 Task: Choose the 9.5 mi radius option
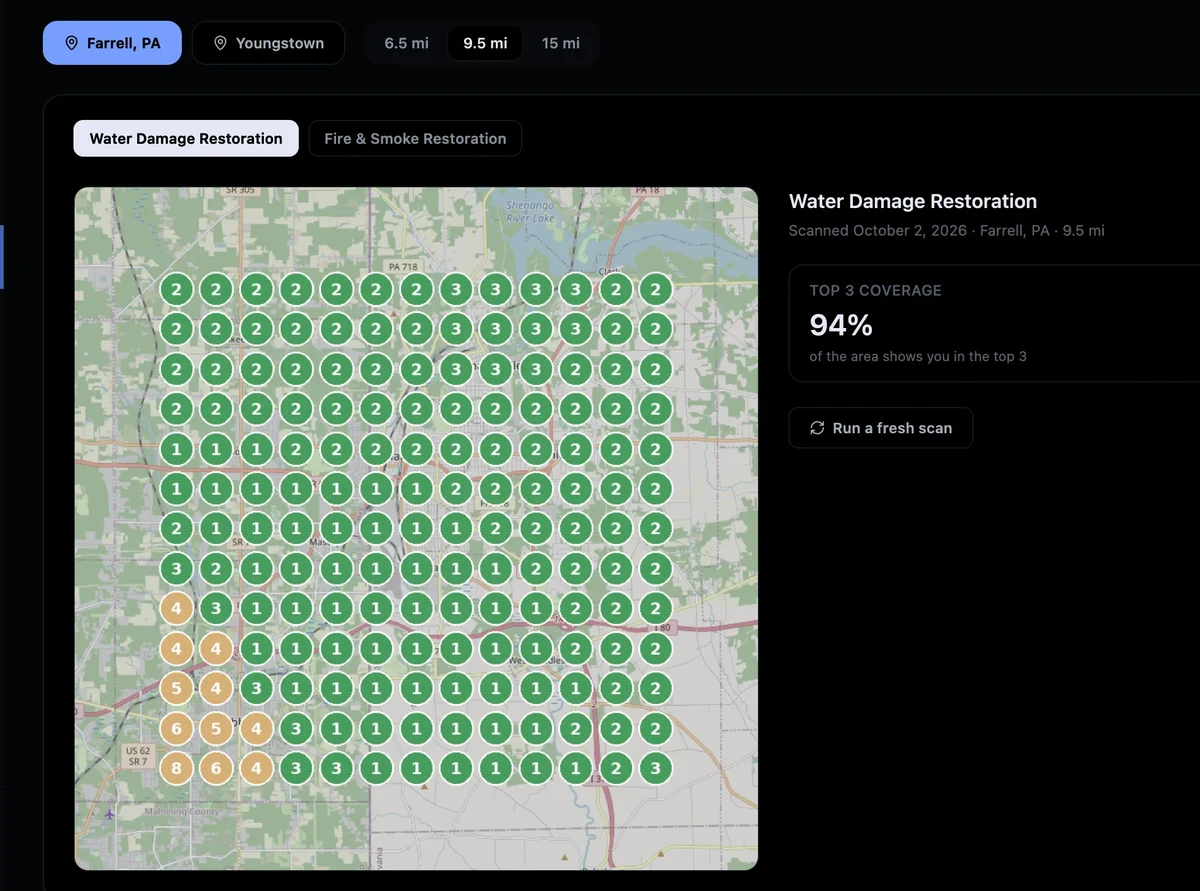tap(485, 43)
